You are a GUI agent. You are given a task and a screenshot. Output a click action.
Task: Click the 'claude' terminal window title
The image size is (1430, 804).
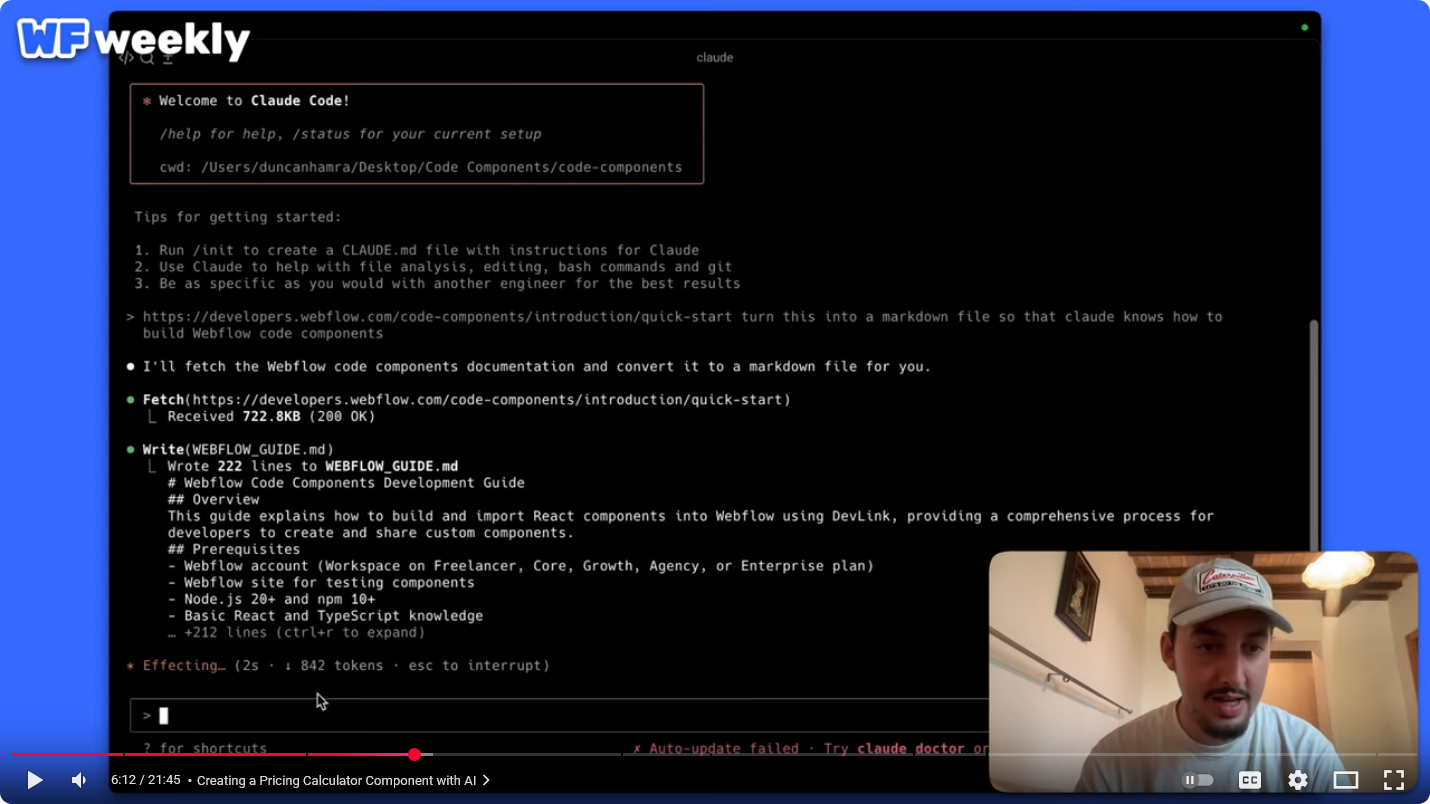(x=715, y=58)
